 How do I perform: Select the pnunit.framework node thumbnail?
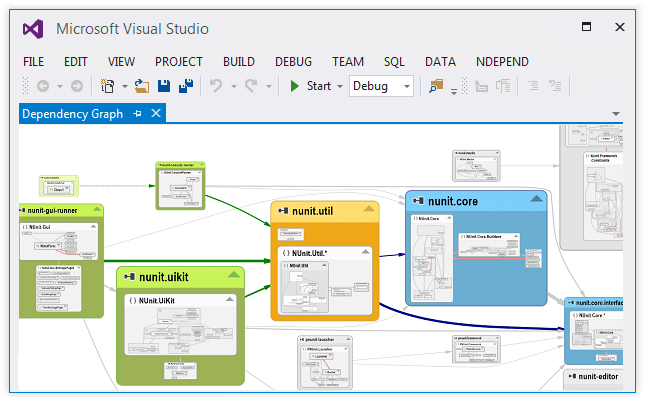pos(476,349)
